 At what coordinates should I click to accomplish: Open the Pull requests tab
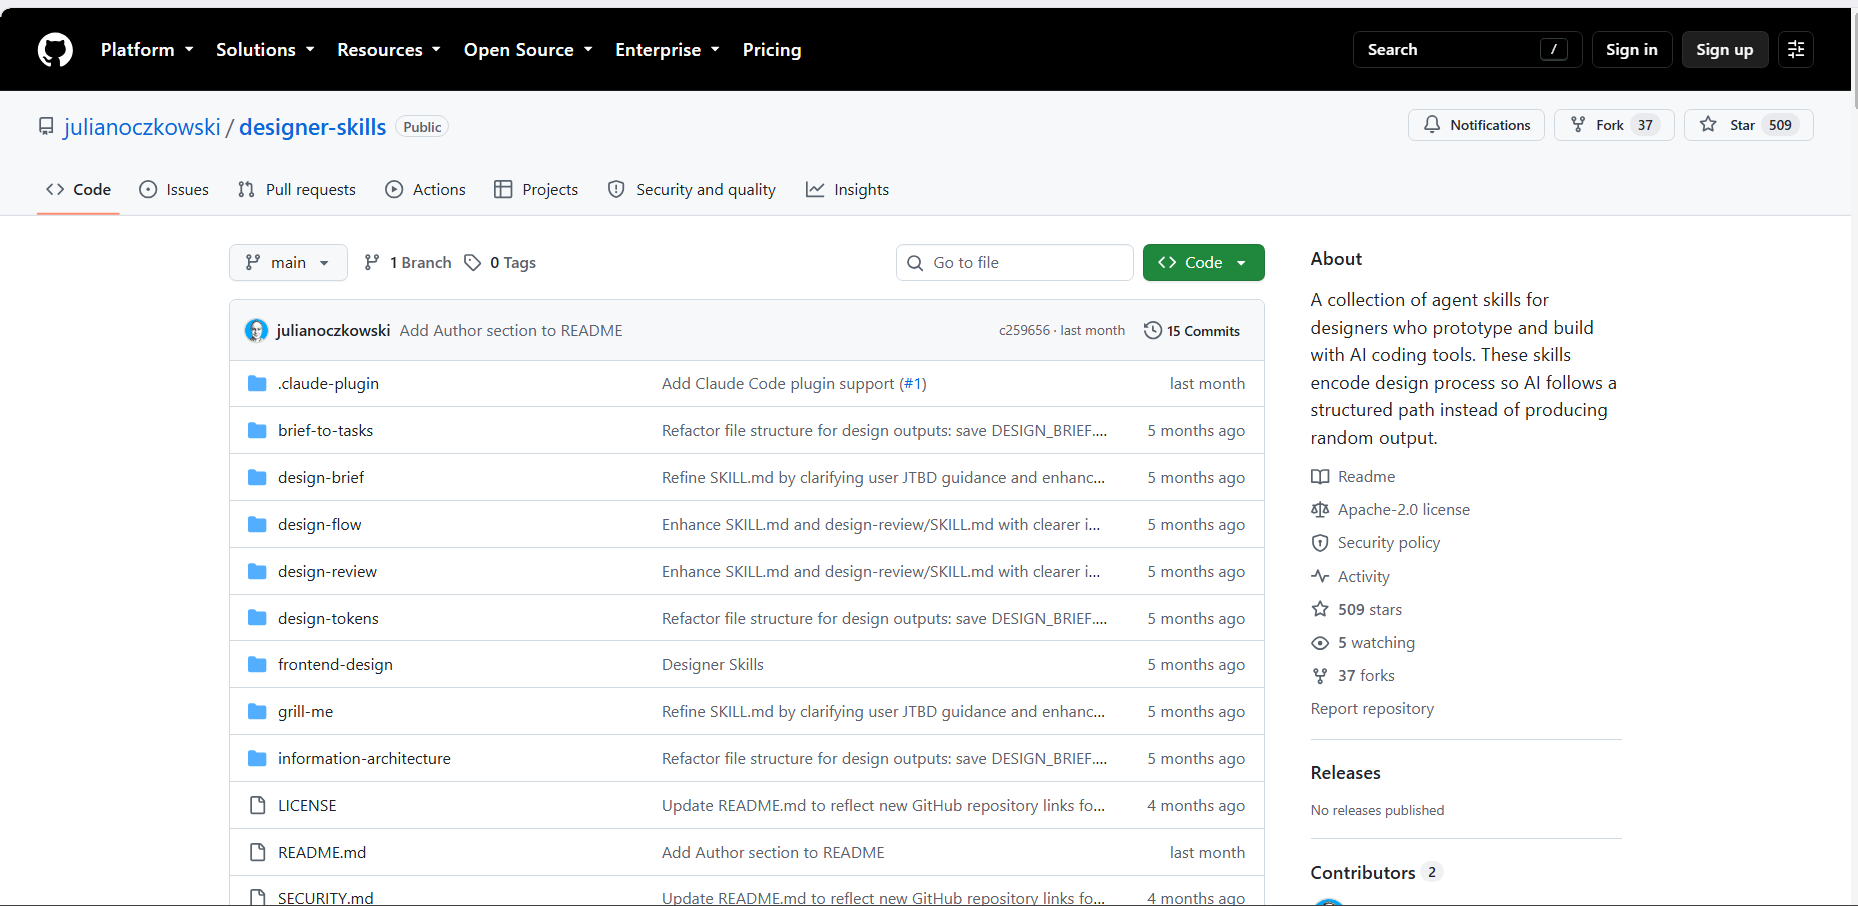pos(297,190)
